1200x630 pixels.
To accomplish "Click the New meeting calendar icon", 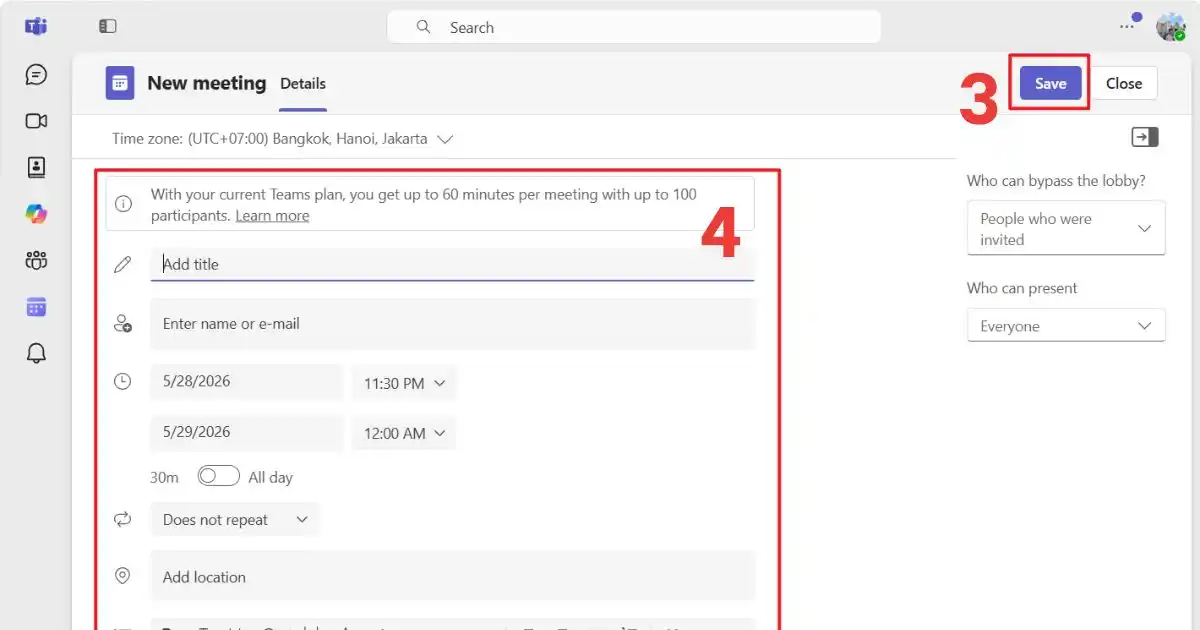I will pos(120,83).
